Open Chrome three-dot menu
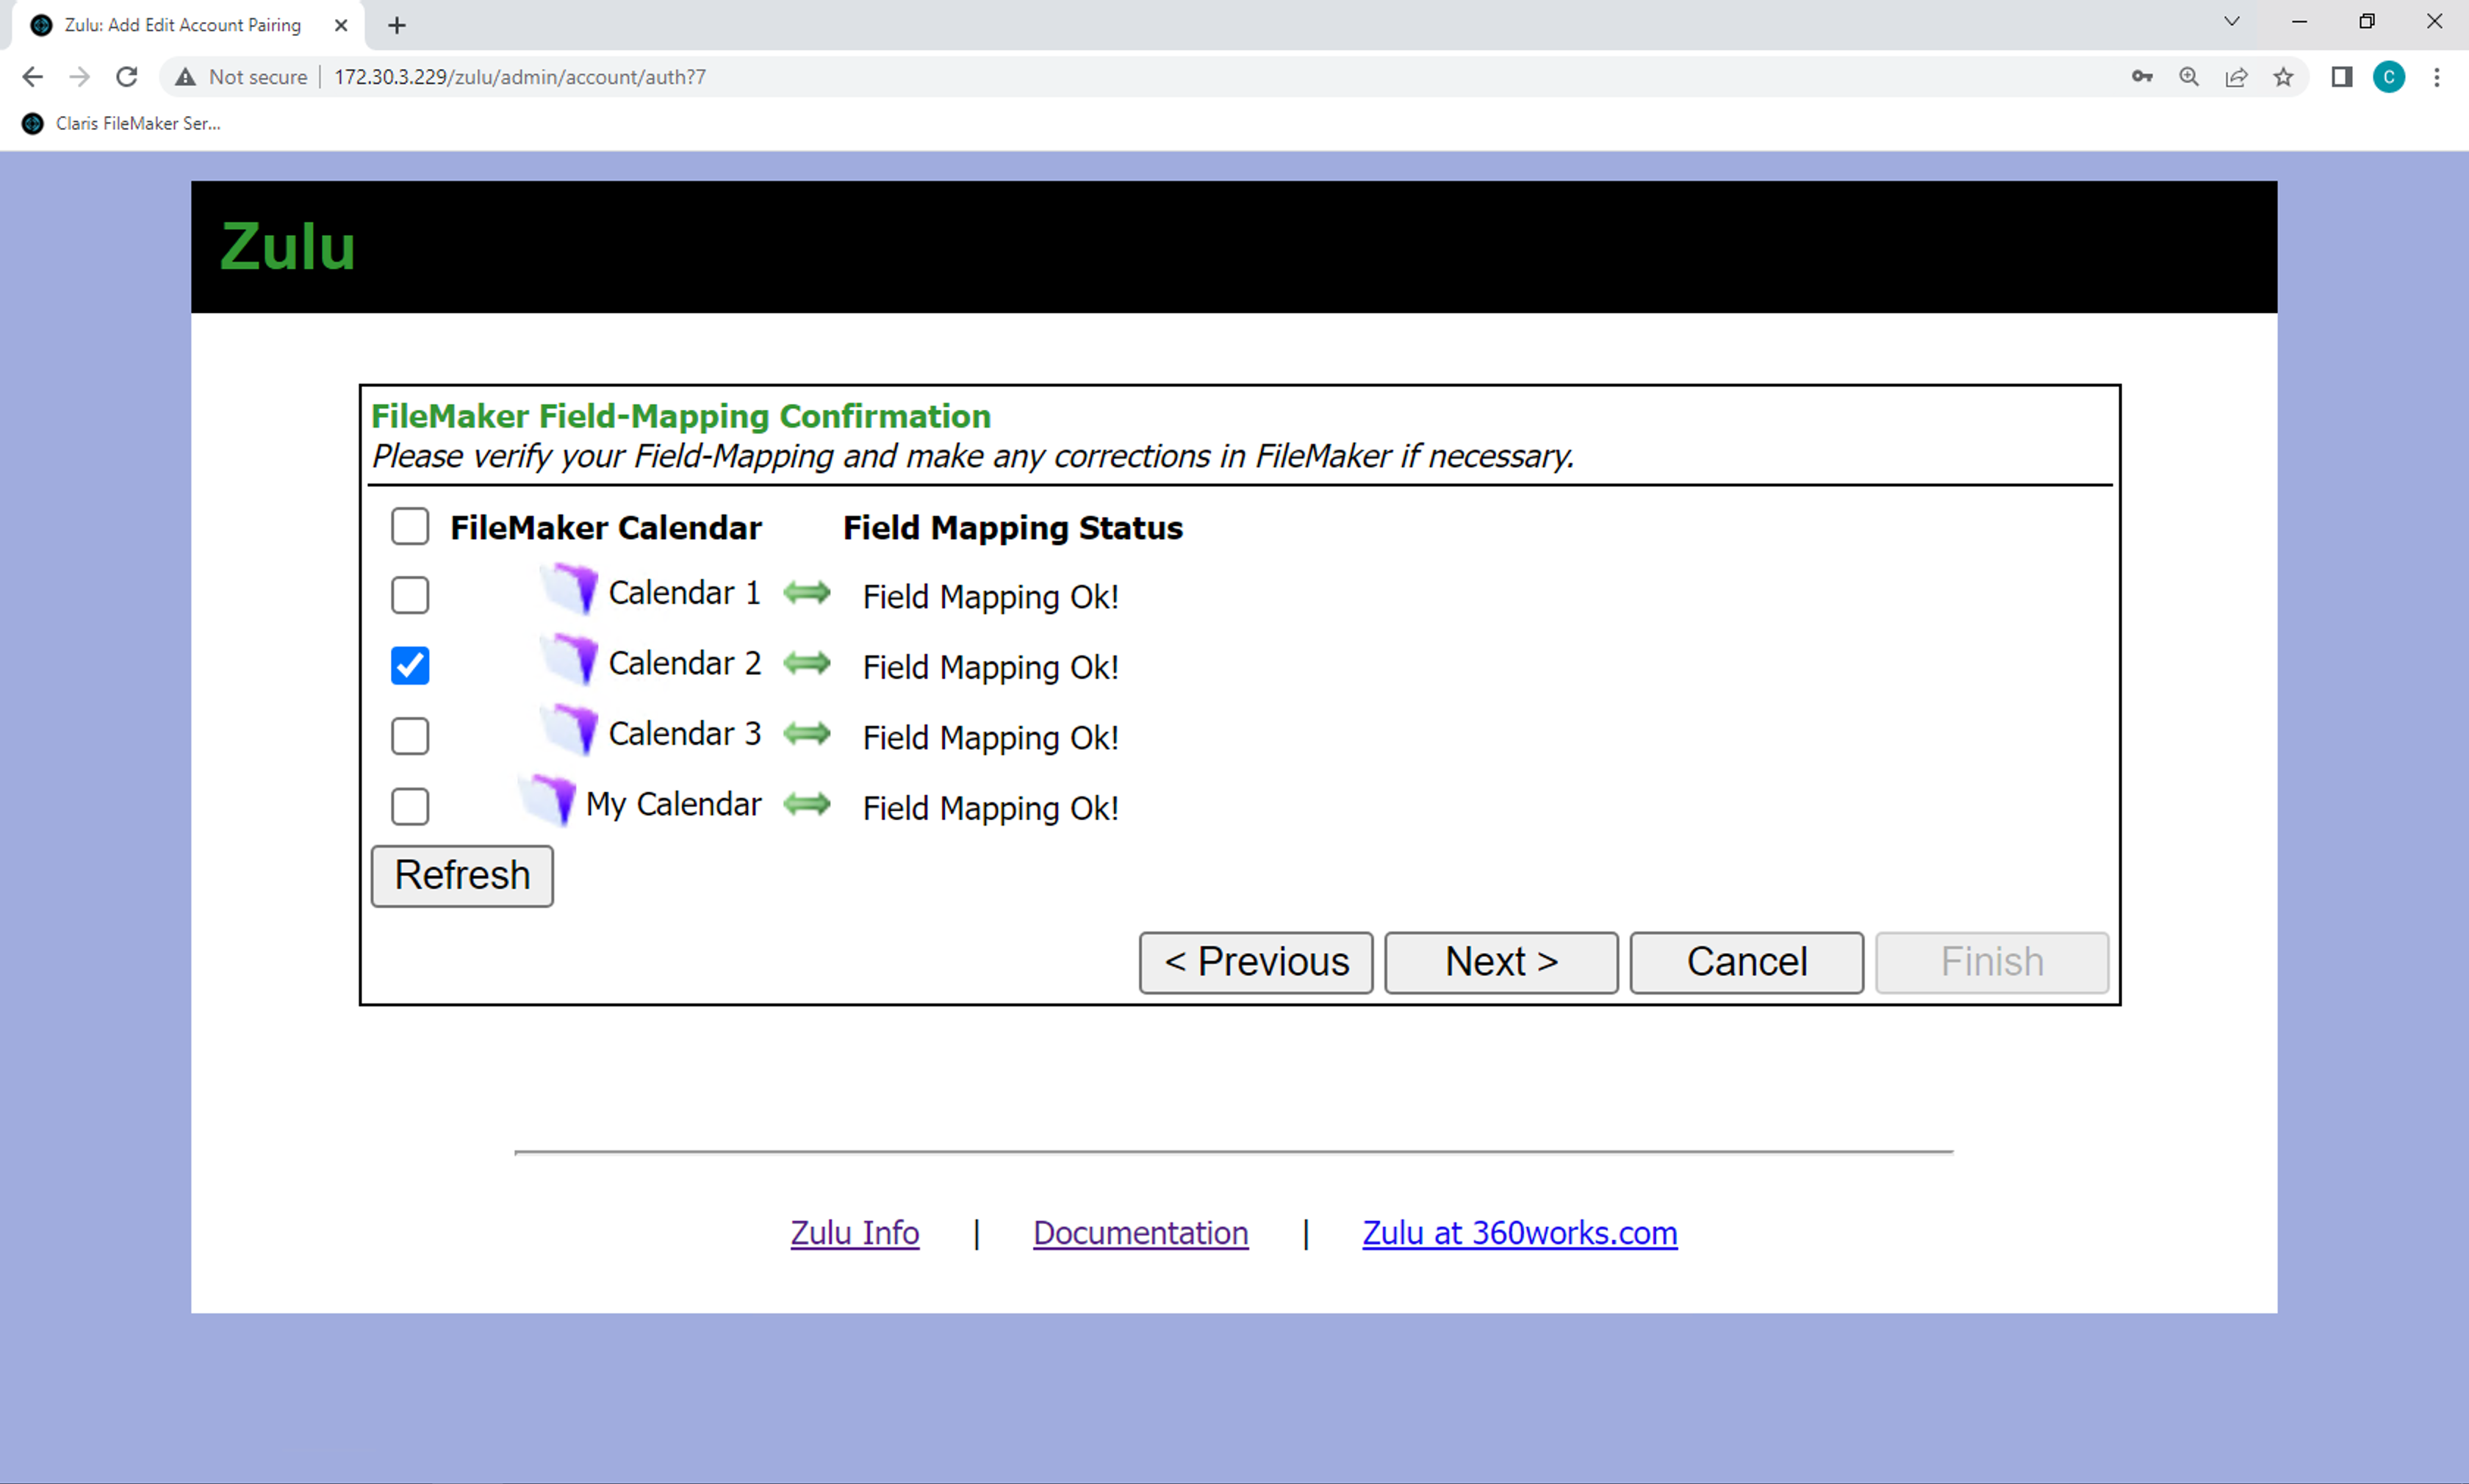This screenshot has width=2469, height=1484. (2437, 77)
